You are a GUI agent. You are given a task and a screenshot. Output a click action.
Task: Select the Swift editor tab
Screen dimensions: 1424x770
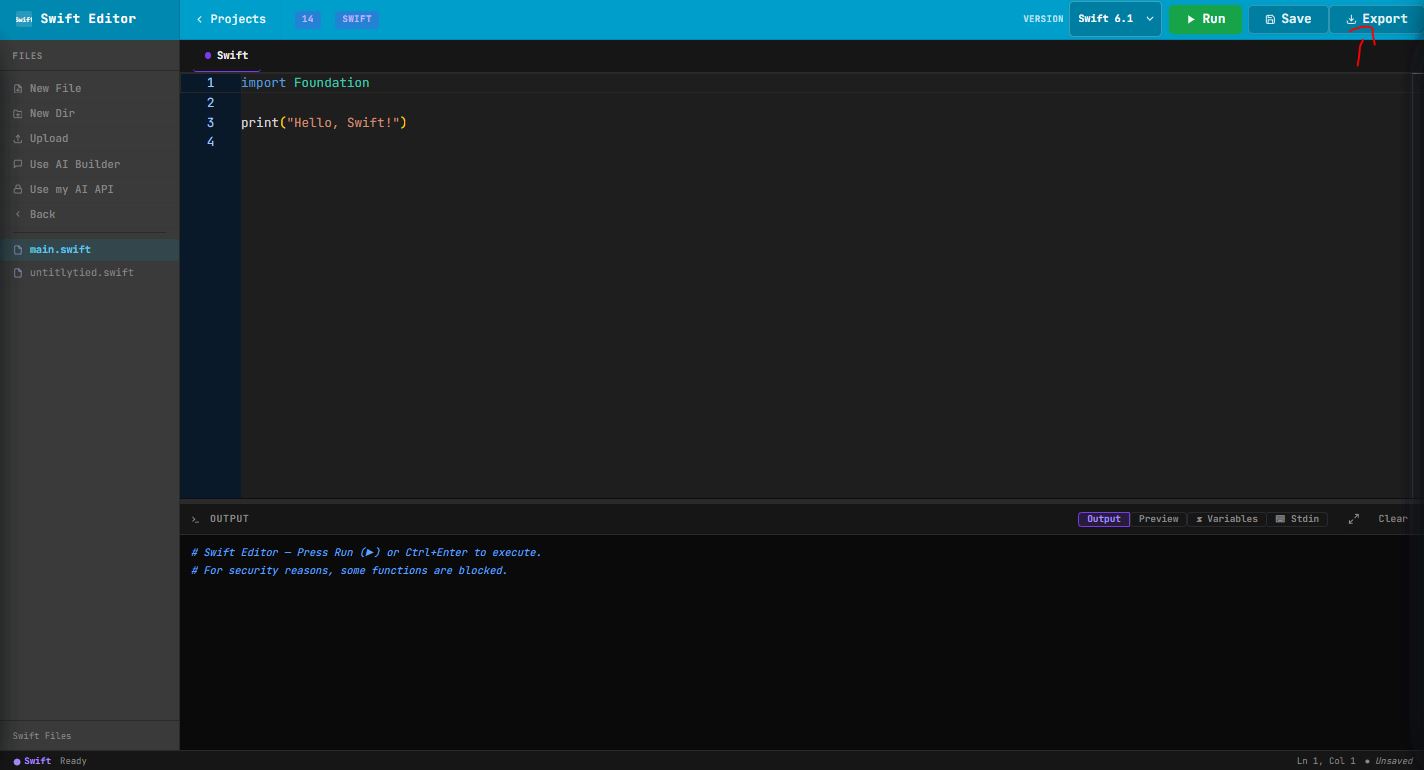coord(227,56)
